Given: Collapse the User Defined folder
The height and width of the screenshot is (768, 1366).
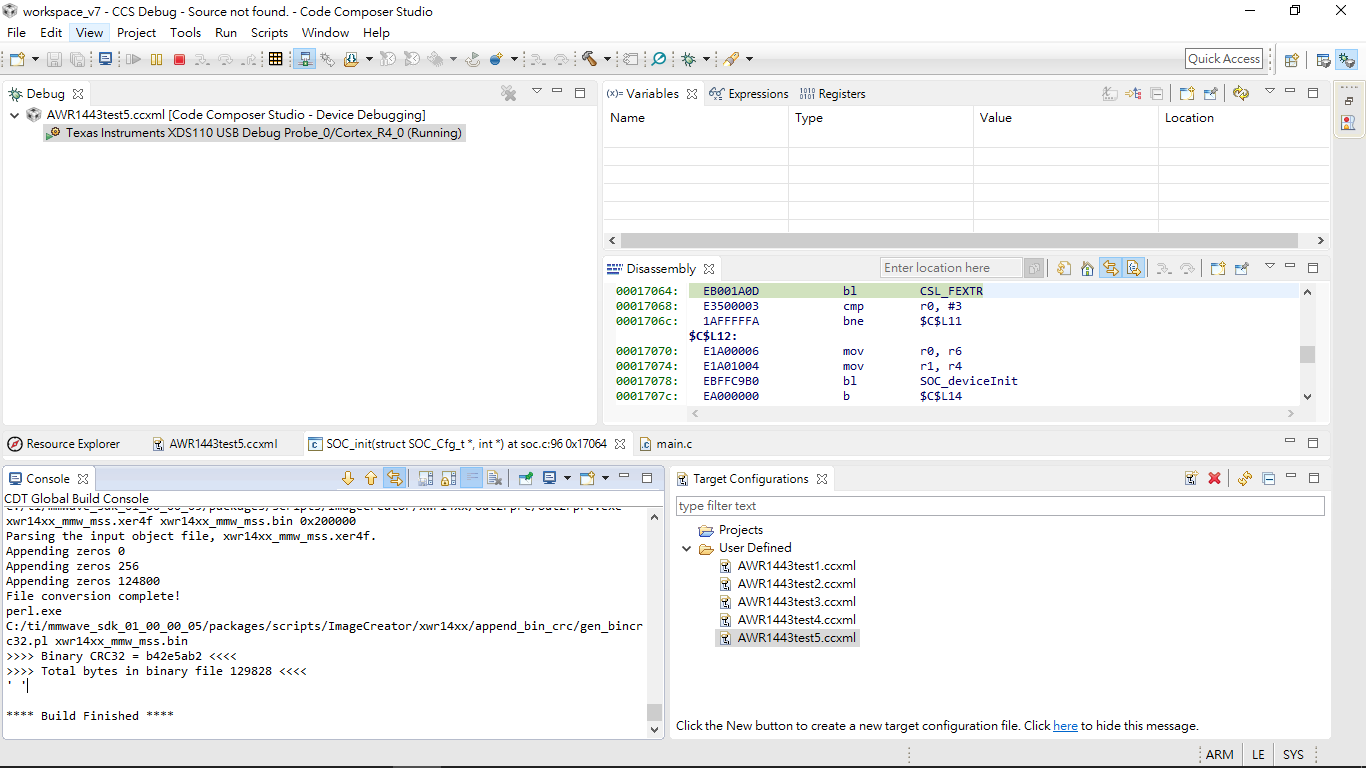Looking at the screenshot, I should point(687,548).
